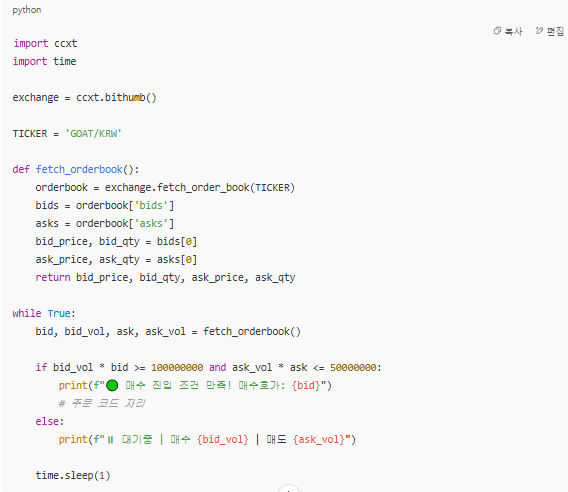Click the '# 주문 코드 자리' comment
The width and height of the screenshot is (568, 492).
(102, 403)
